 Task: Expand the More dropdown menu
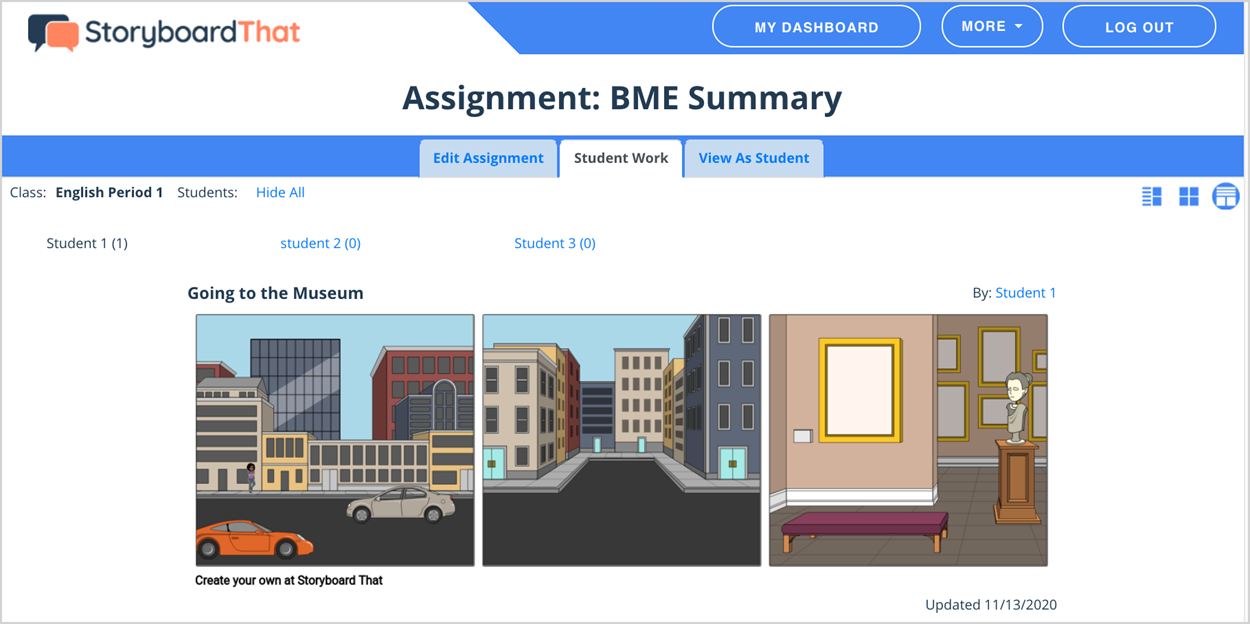(x=992, y=27)
